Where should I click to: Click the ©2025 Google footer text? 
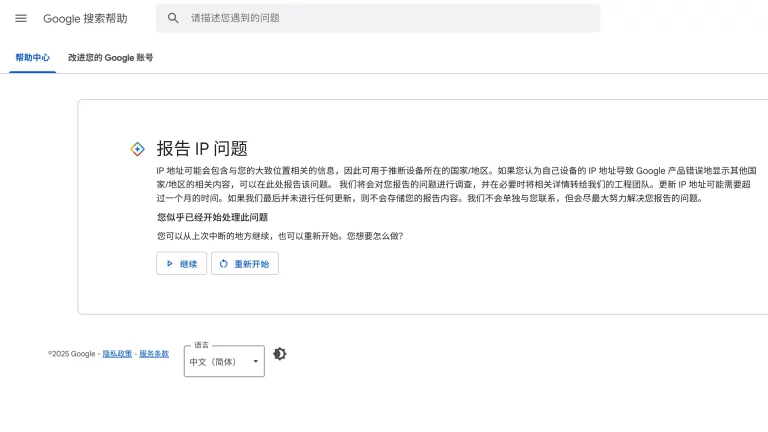point(72,354)
